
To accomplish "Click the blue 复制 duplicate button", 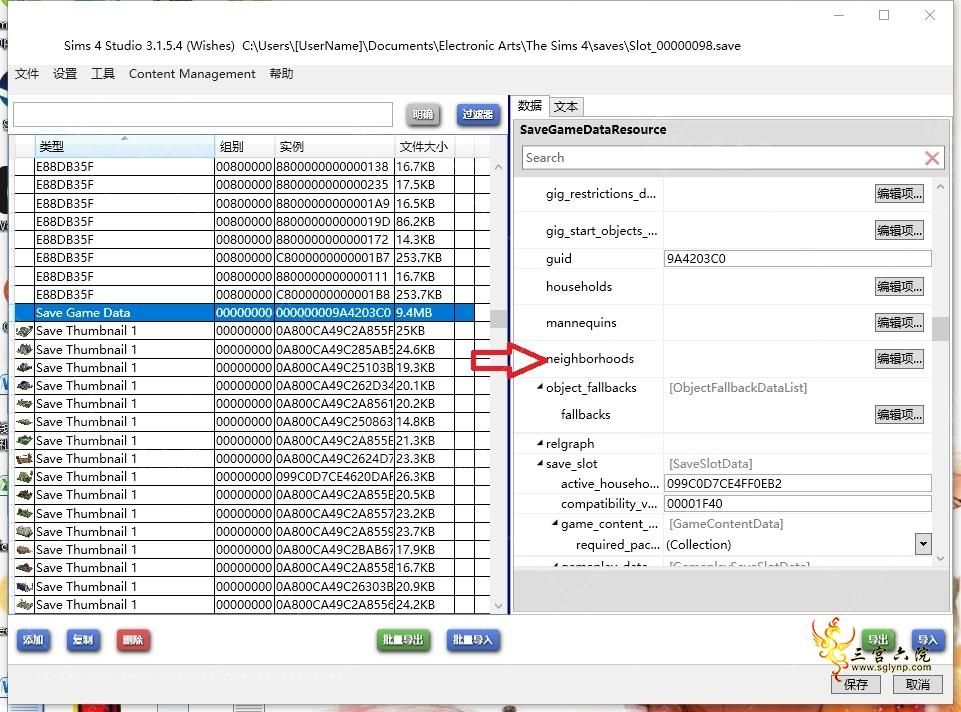I will (x=83, y=640).
